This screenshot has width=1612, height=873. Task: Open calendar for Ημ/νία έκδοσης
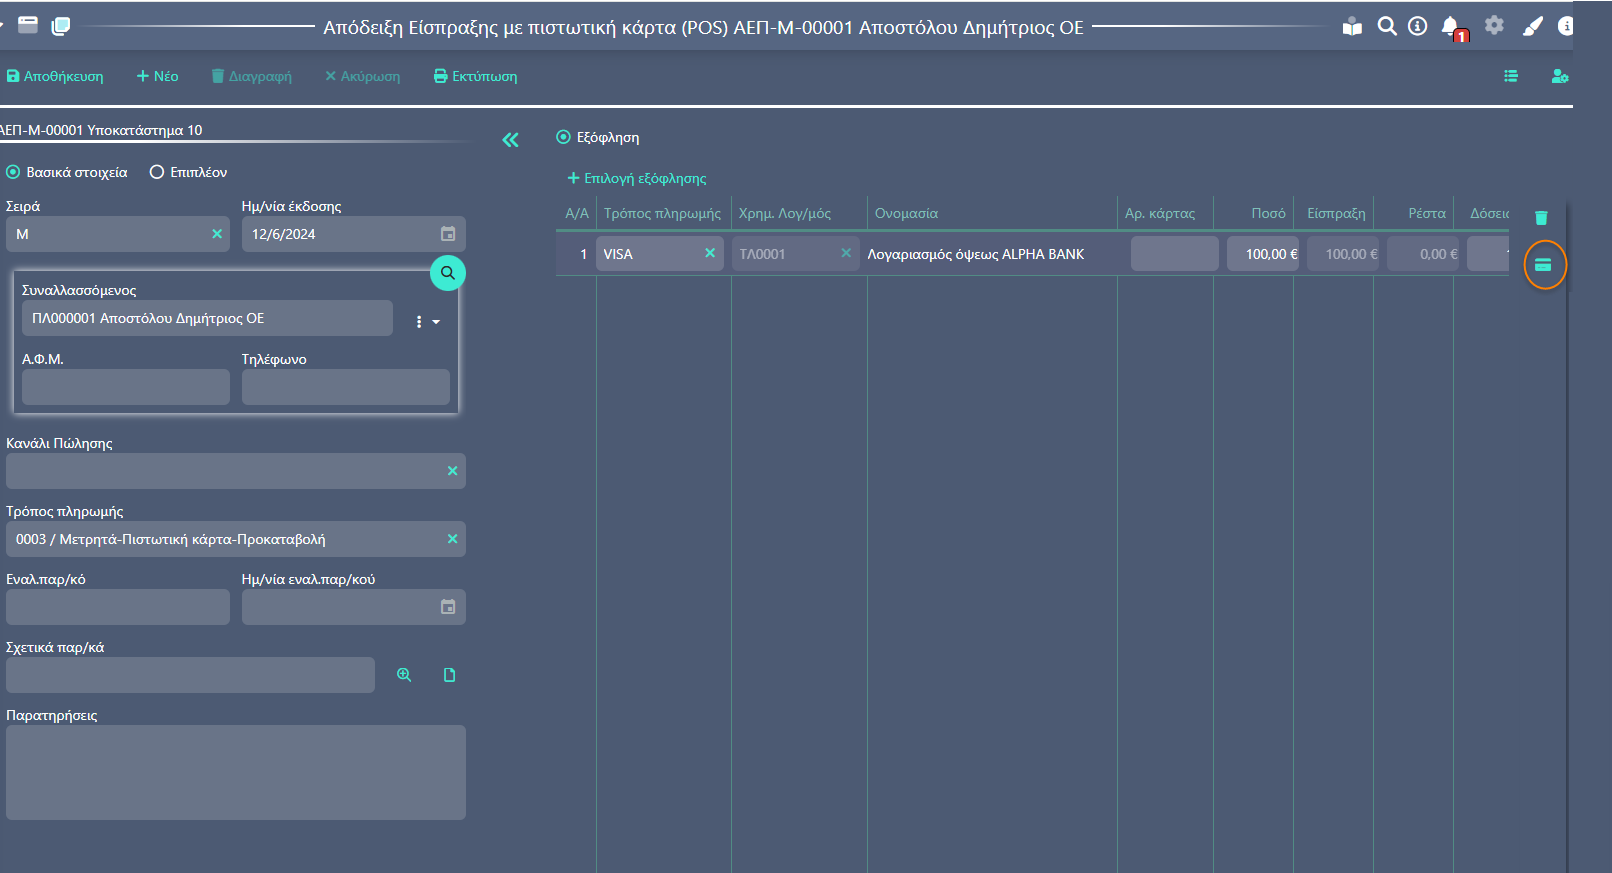coord(448,234)
